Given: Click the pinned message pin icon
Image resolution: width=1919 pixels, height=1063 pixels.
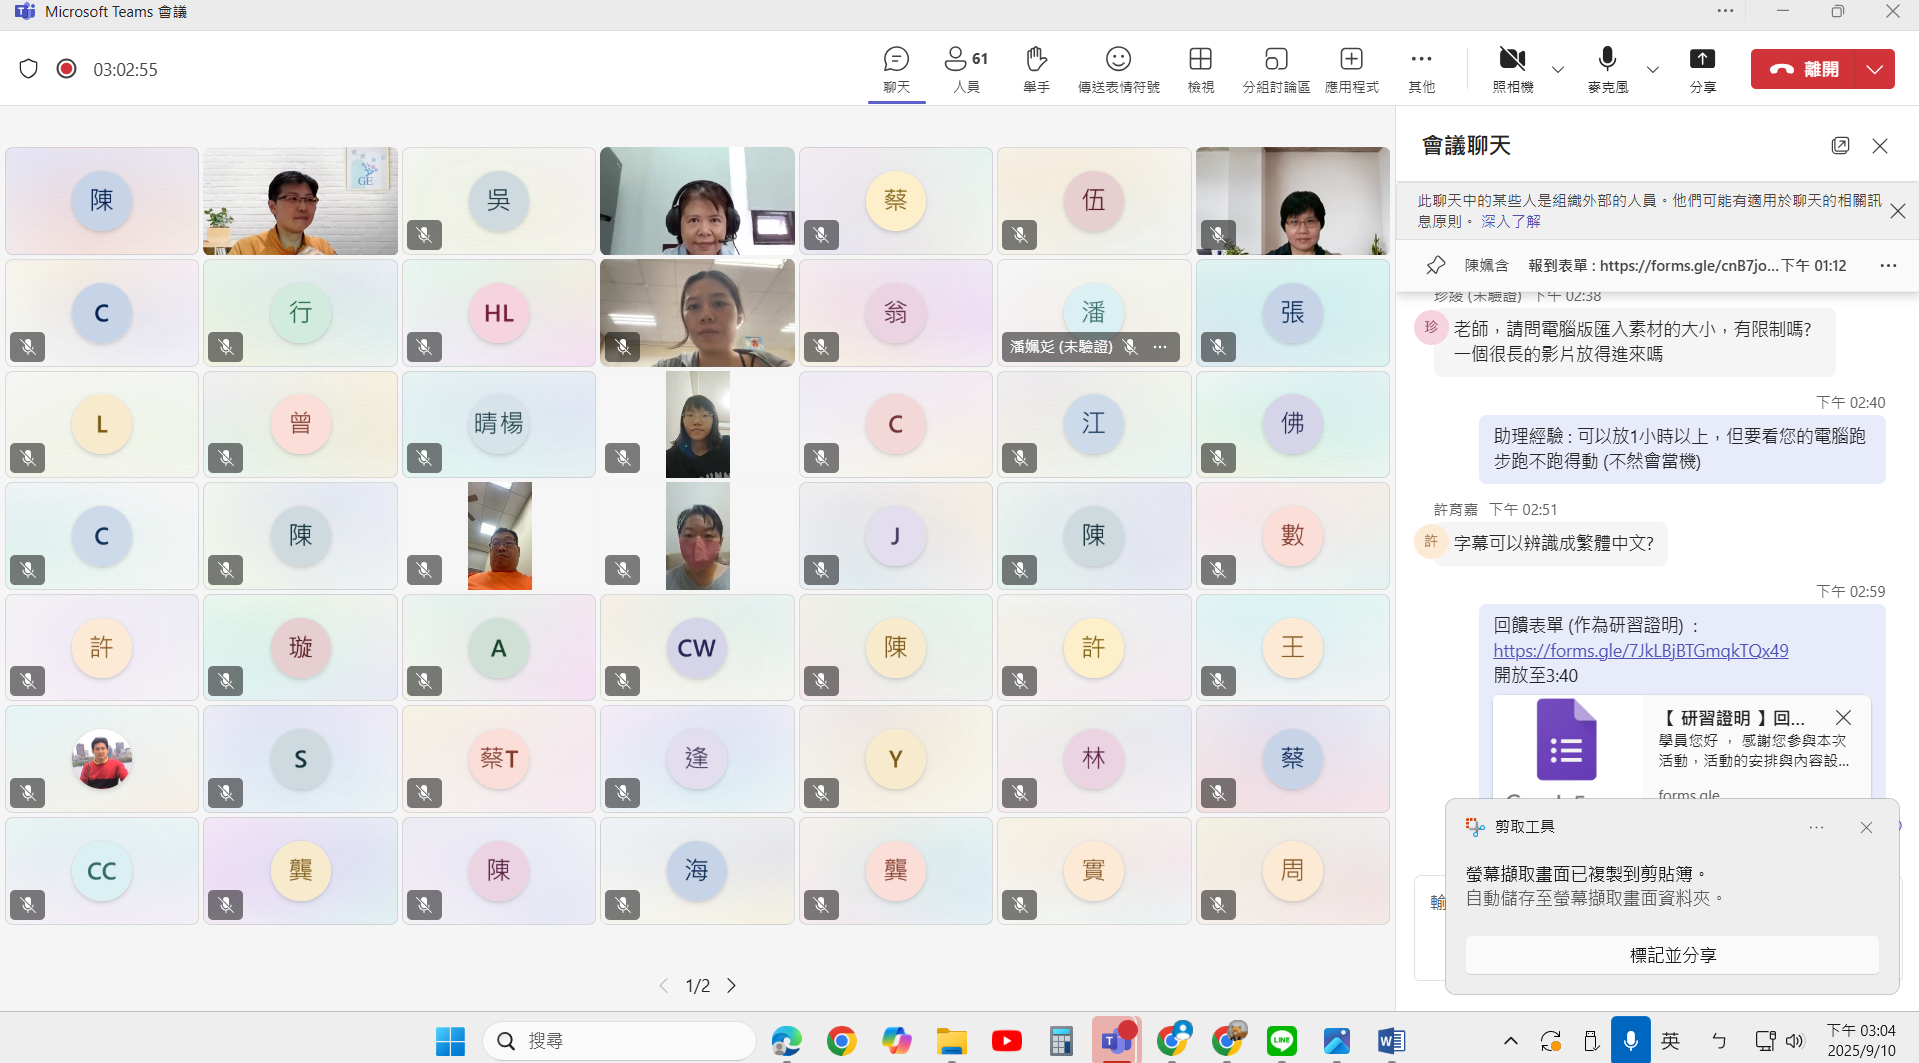Looking at the screenshot, I should tap(1436, 265).
